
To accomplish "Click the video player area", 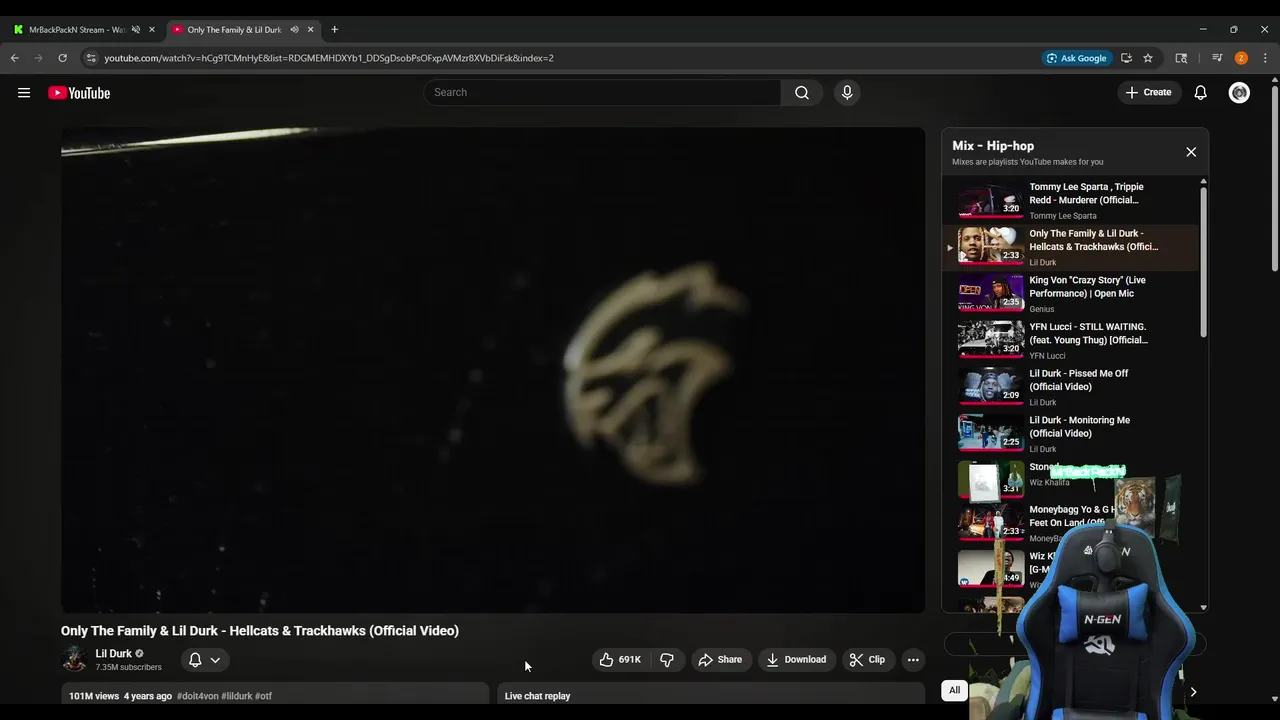I will click(x=493, y=370).
